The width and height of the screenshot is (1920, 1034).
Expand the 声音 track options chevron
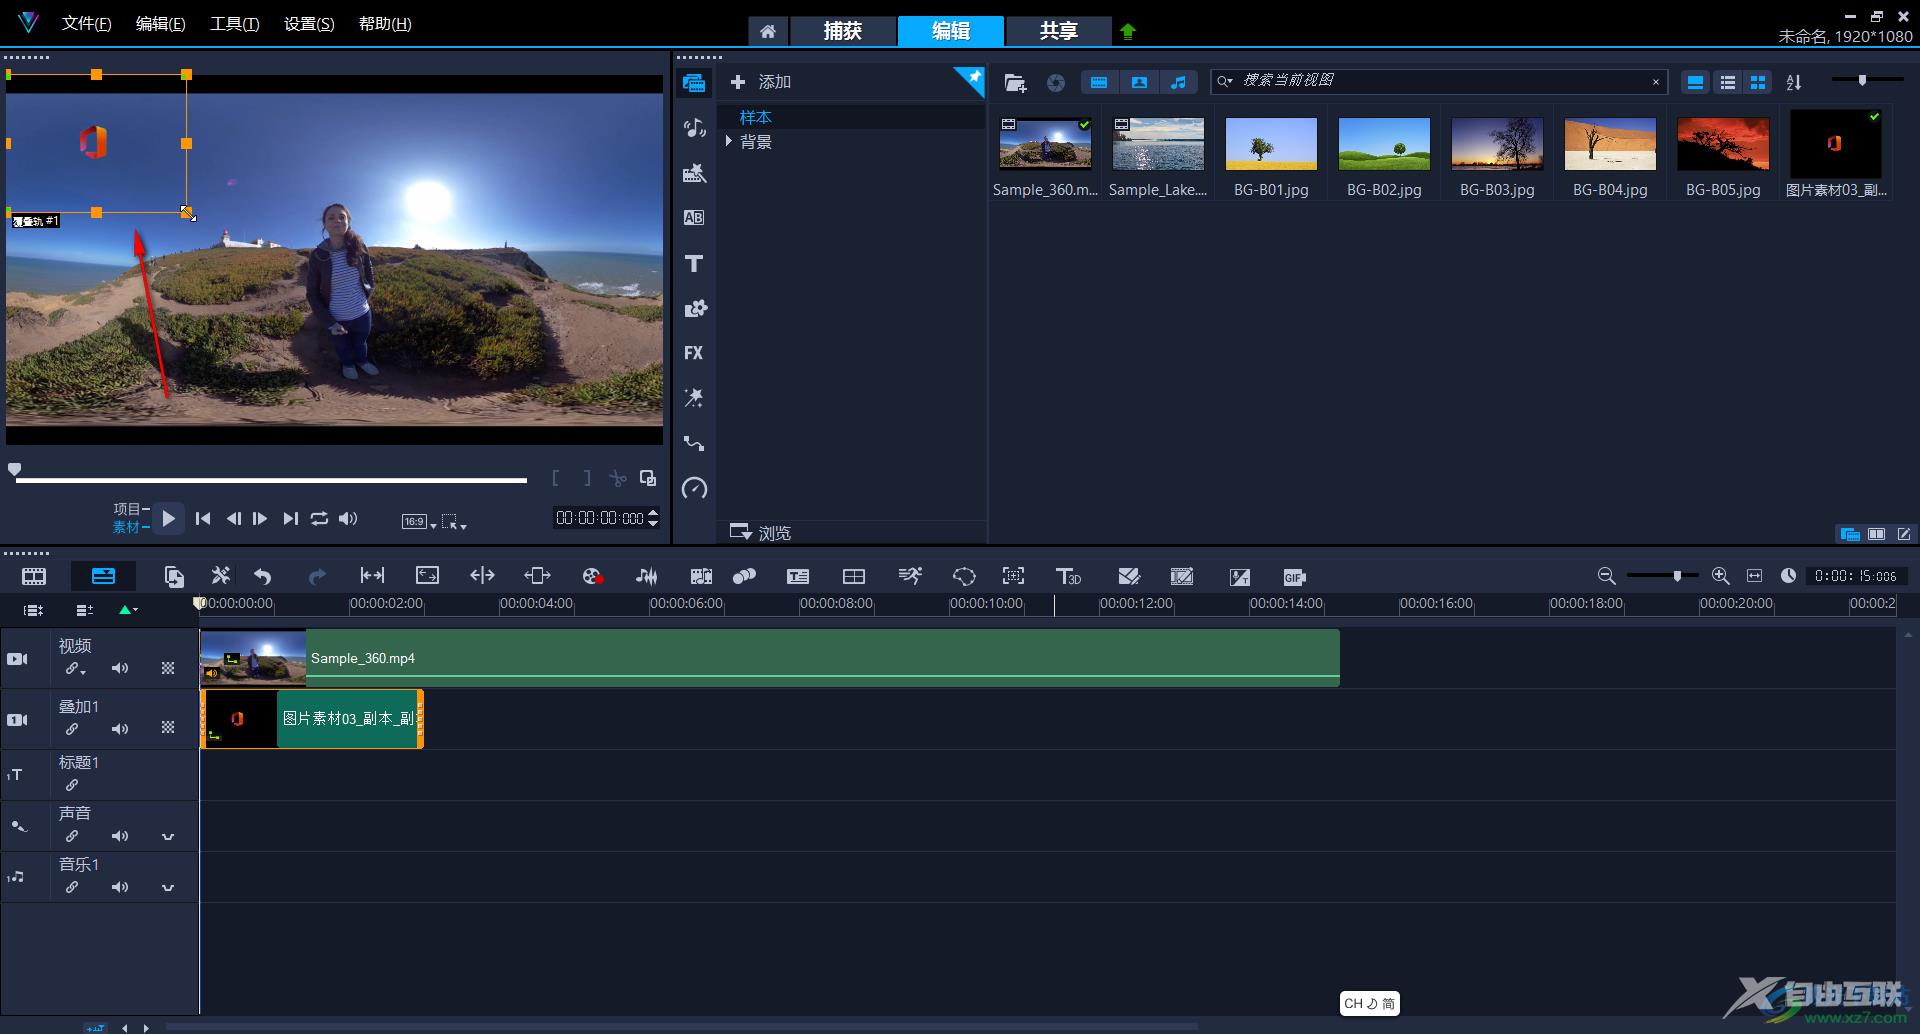168,836
